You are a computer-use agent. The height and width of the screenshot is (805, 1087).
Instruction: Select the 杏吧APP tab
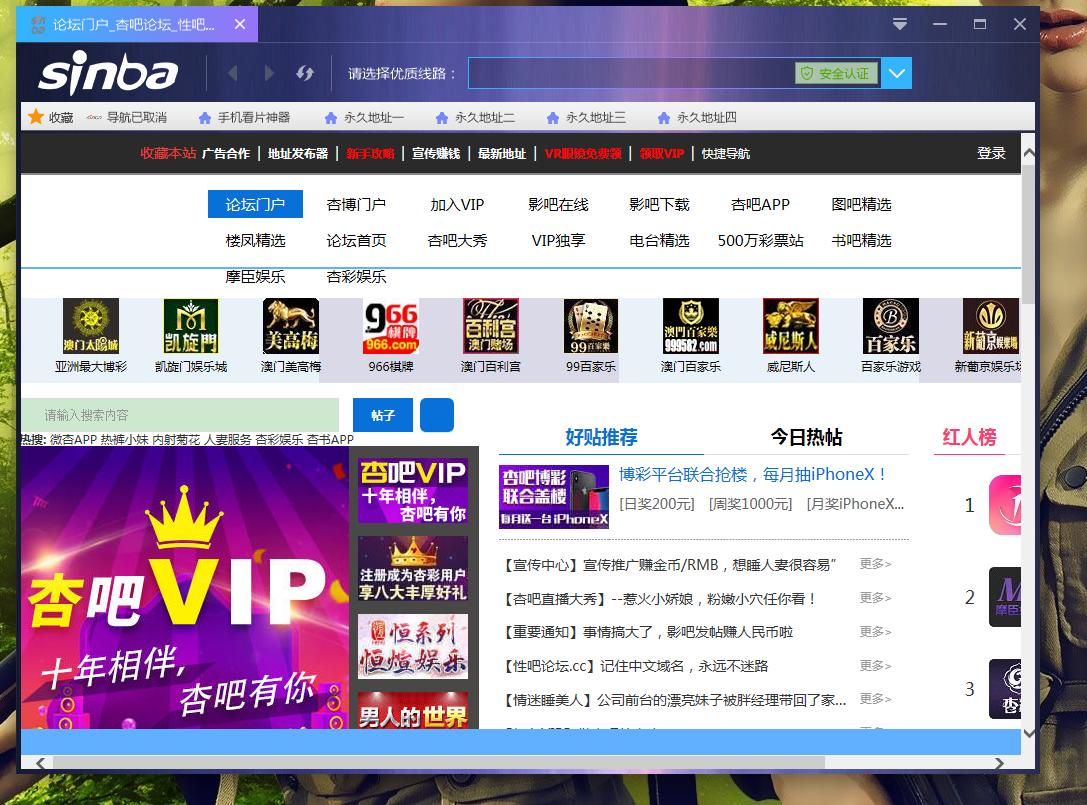(x=758, y=204)
